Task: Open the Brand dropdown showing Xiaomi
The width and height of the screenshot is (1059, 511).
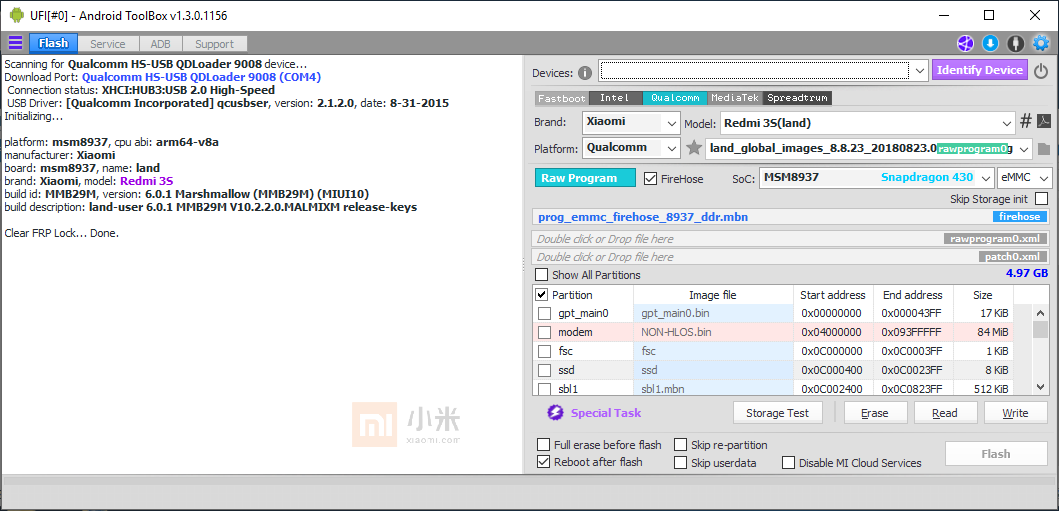Action: pyautogui.click(x=671, y=124)
